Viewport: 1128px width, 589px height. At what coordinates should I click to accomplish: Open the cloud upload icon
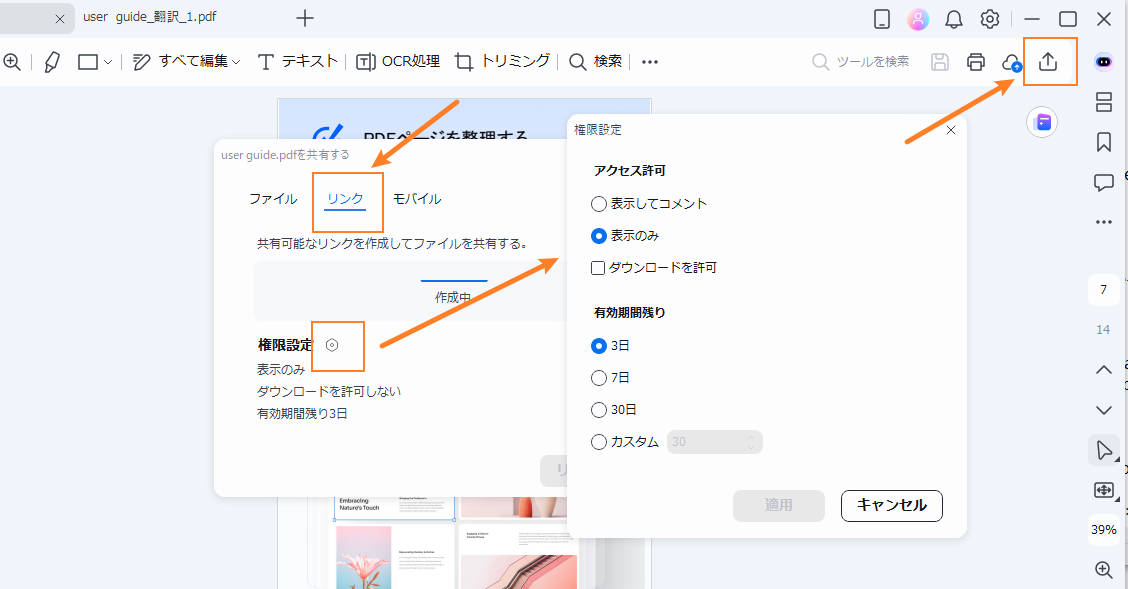[1010, 61]
